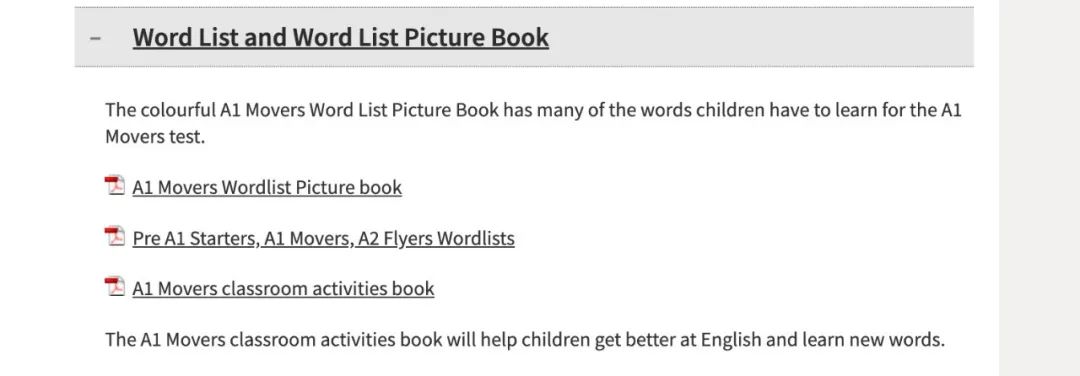Click the light grey margin on the right

tap(1039, 188)
